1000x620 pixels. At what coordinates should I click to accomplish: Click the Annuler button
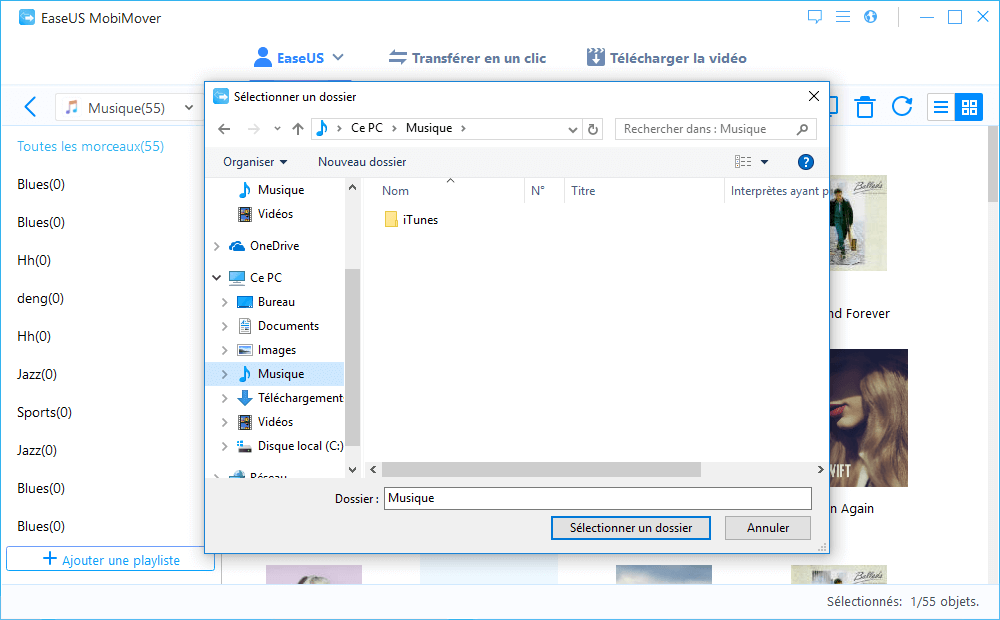[767, 528]
